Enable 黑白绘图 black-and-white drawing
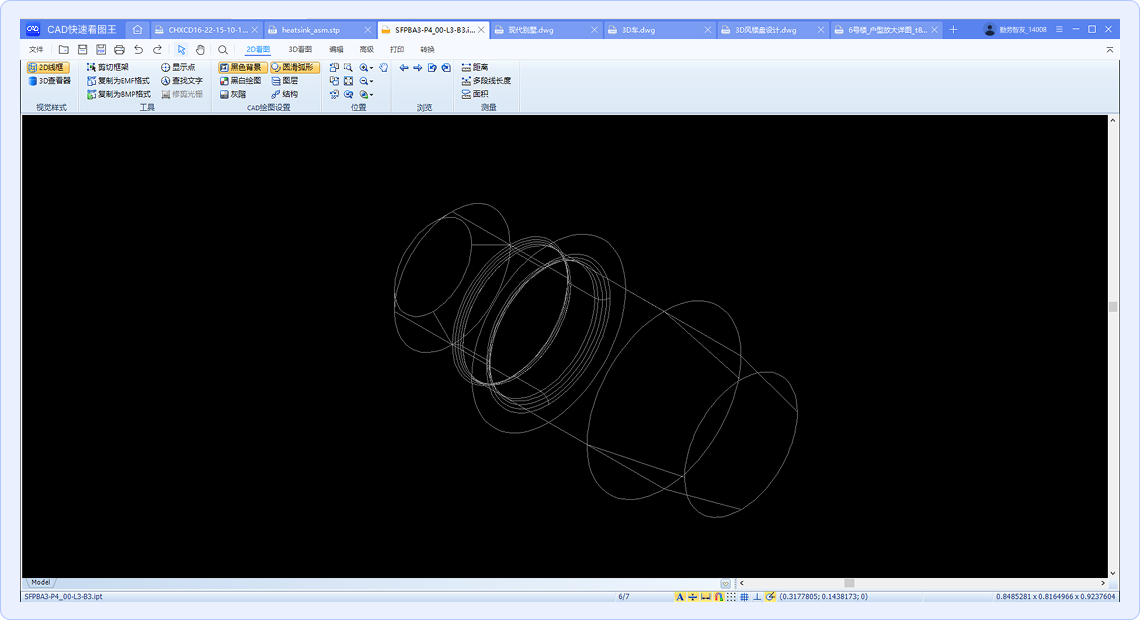Image resolution: width=1140 pixels, height=620 pixels. [240, 81]
